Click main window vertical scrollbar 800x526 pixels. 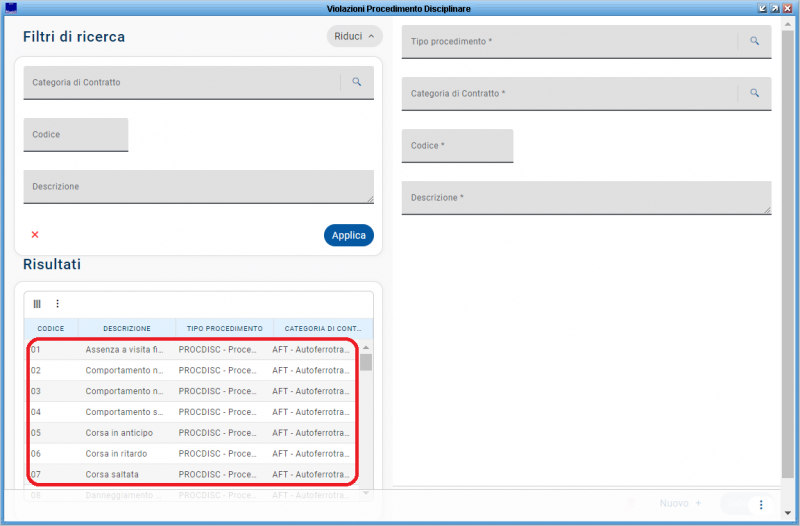click(x=788, y=254)
